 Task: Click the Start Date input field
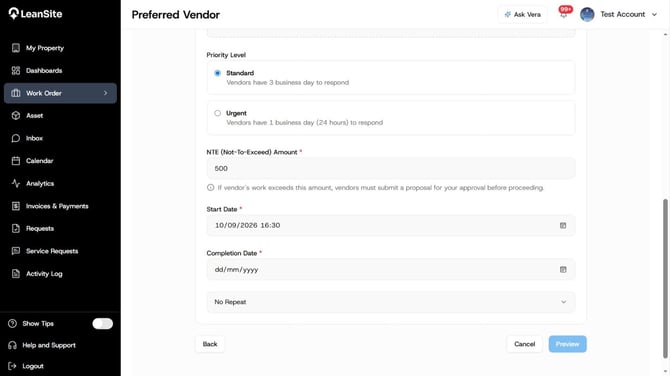coord(391,225)
